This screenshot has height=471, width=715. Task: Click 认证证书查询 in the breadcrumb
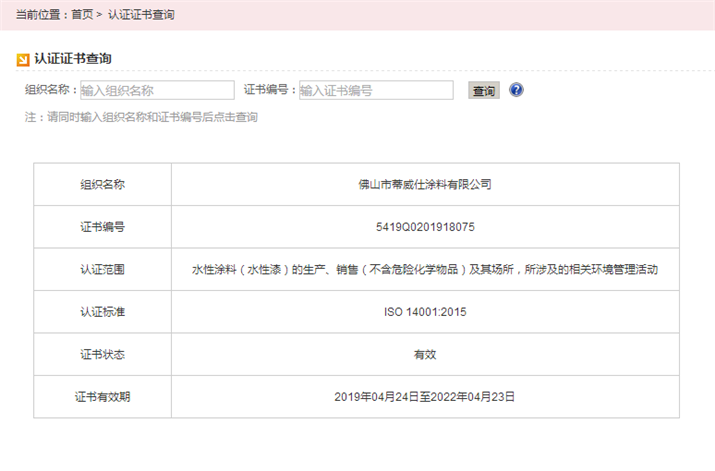pyautogui.click(x=141, y=15)
